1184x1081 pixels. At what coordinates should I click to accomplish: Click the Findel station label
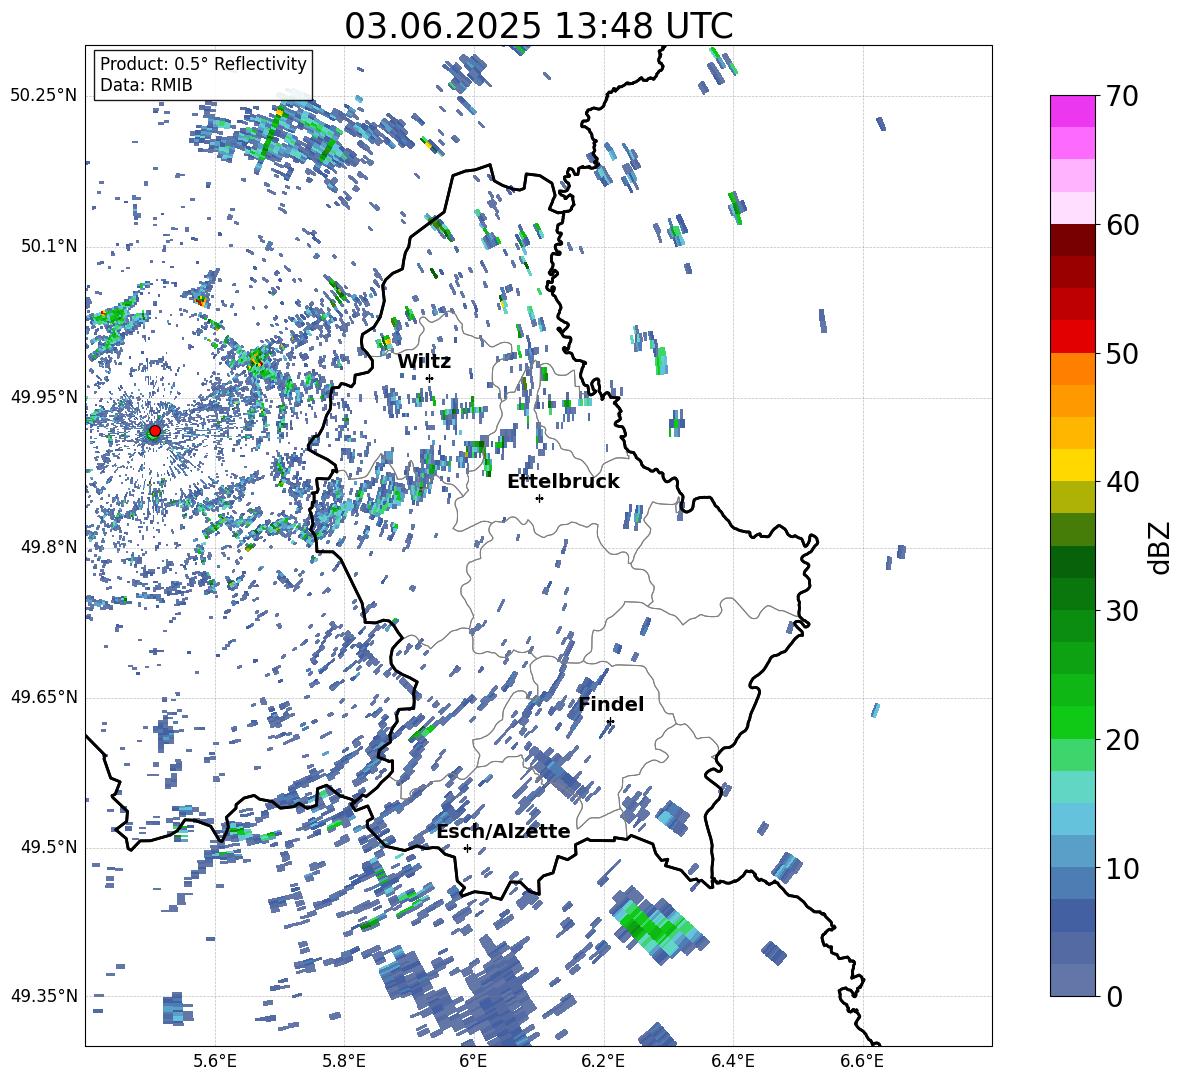point(611,704)
